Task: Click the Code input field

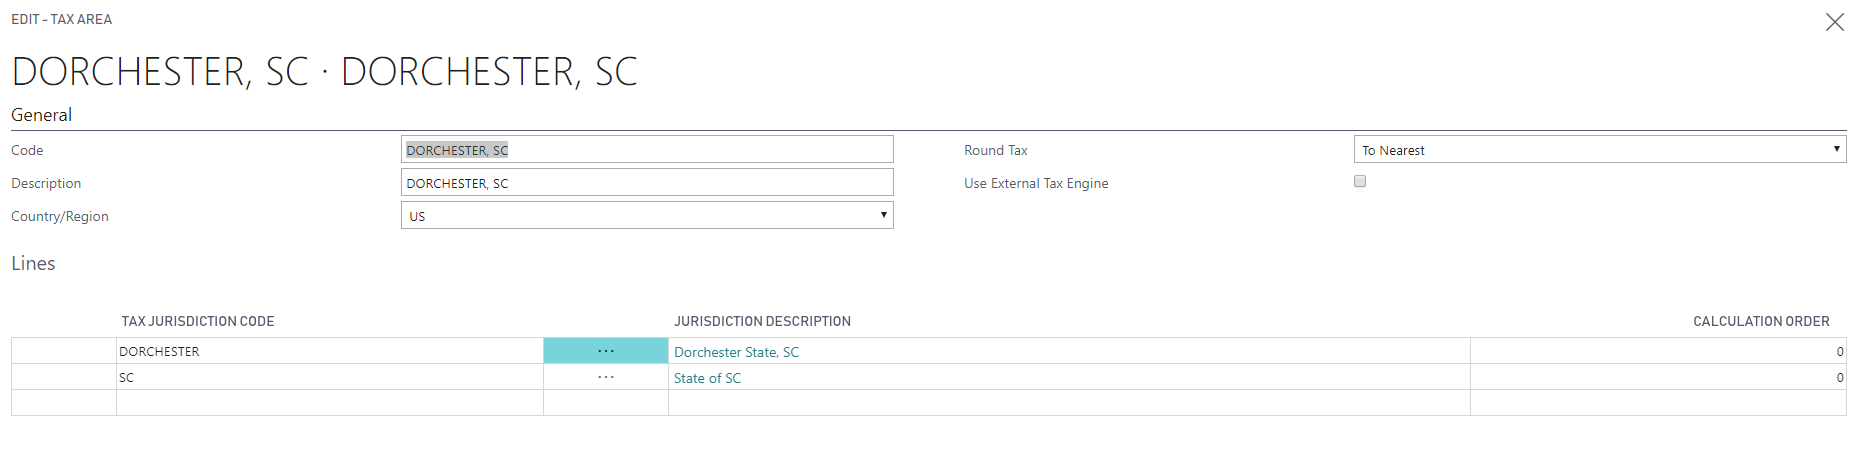Action: pyautogui.click(x=647, y=149)
